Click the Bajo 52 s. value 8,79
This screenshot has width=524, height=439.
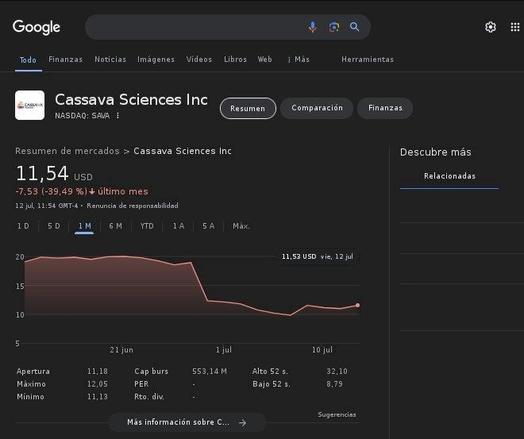335,384
